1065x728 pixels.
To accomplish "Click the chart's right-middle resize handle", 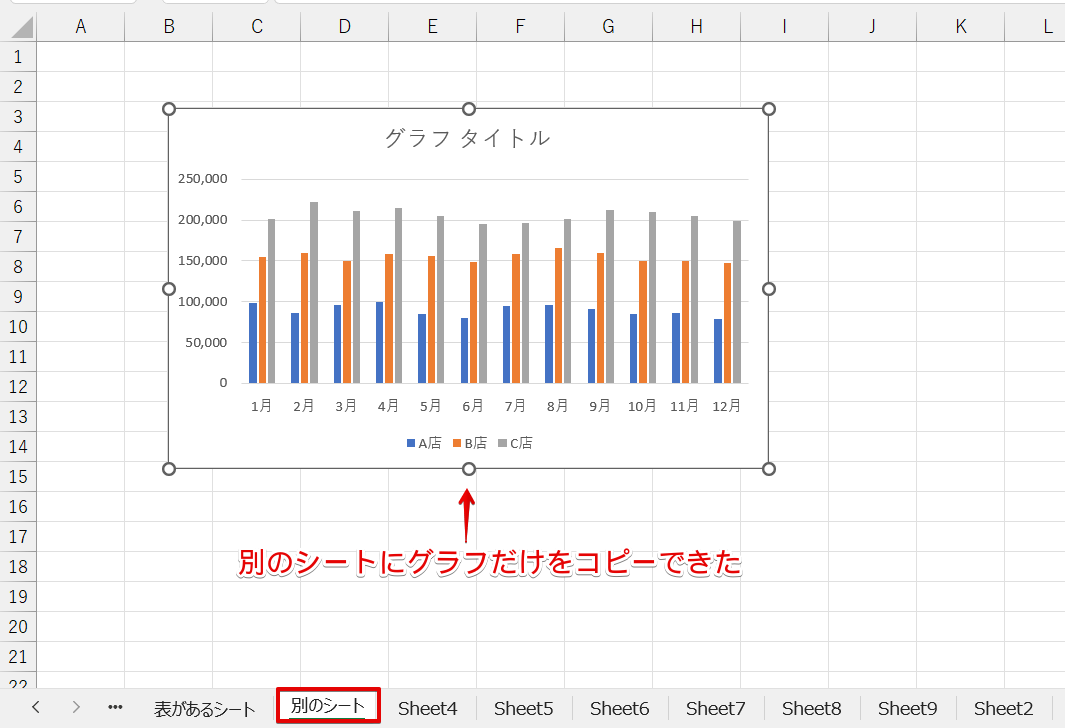I will [x=769, y=289].
